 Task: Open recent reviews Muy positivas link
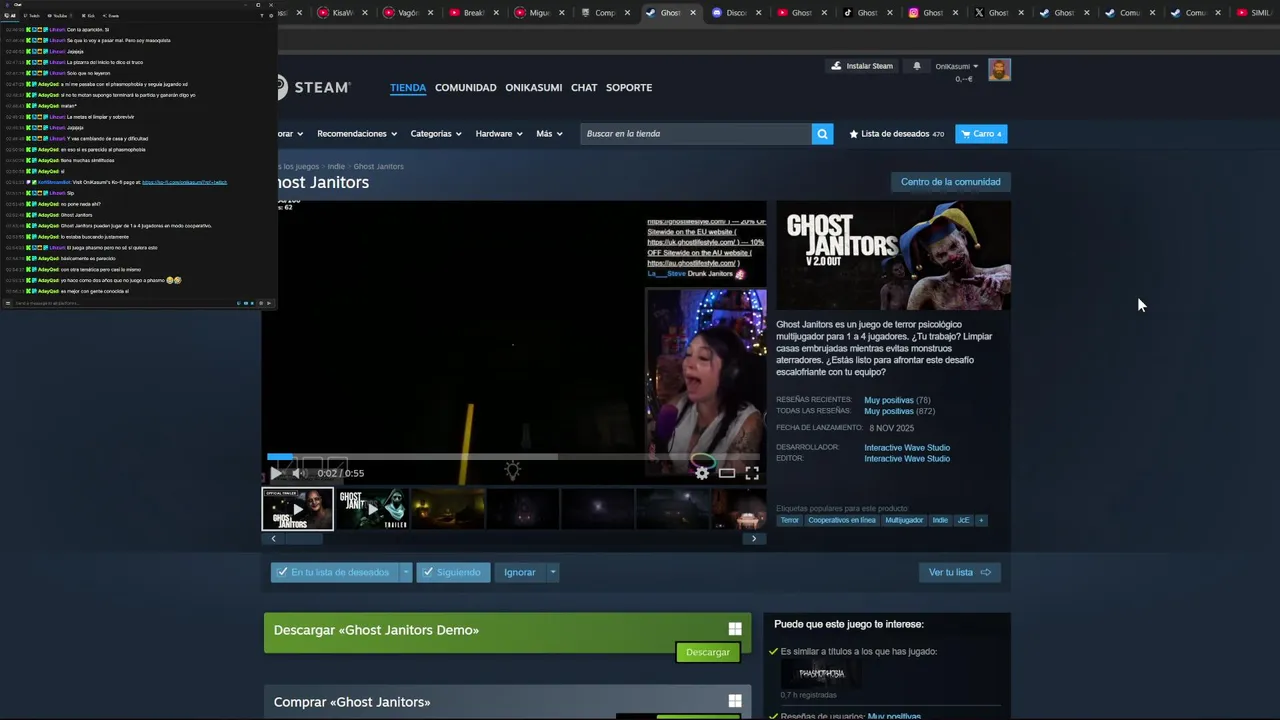coord(889,400)
